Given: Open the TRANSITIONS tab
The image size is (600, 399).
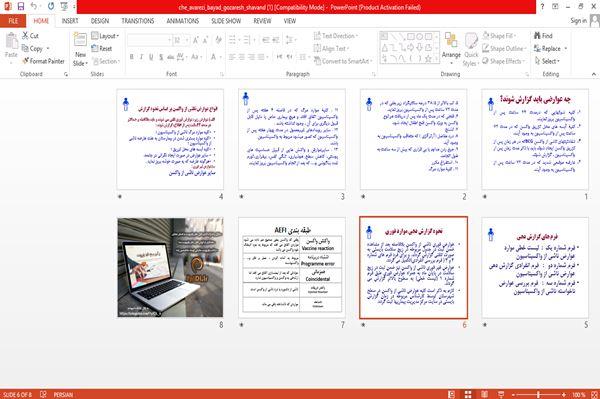Looking at the screenshot, I should tap(138, 21).
